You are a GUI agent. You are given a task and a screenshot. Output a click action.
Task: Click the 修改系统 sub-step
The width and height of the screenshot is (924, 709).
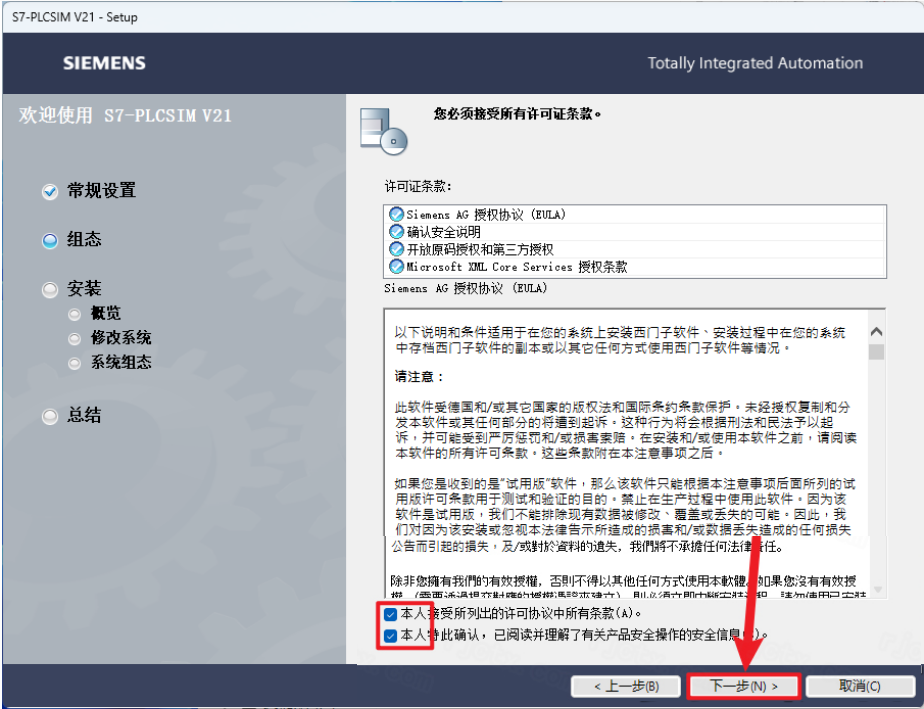coord(121,338)
